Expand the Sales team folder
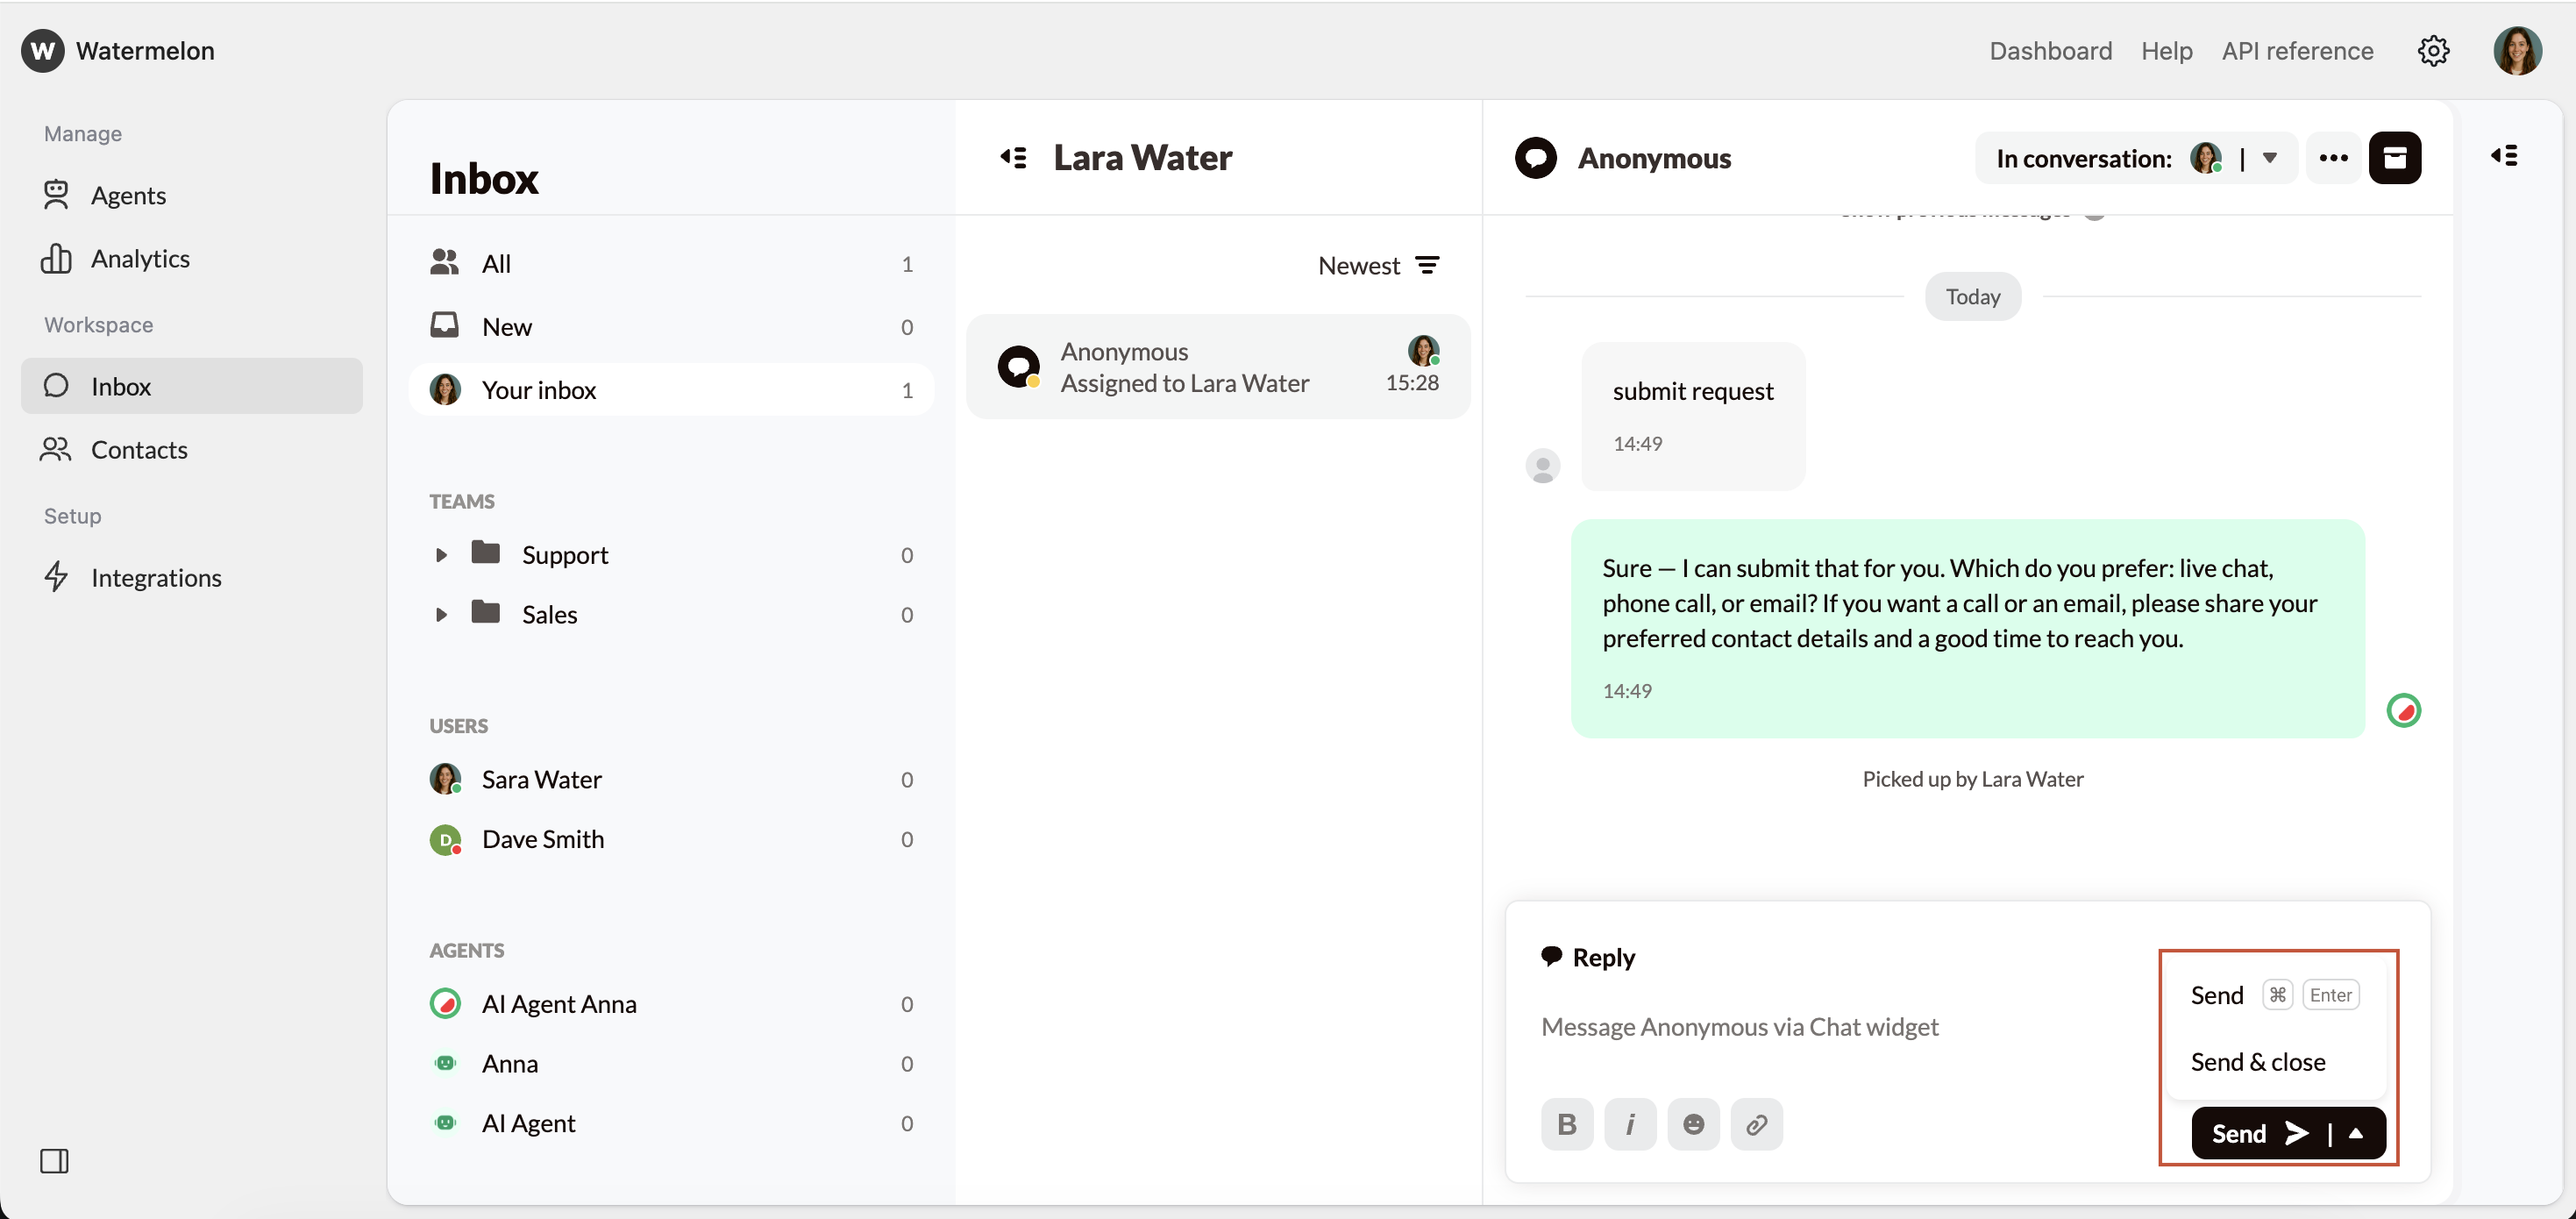This screenshot has height=1219, width=2576. click(x=443, y=614)
